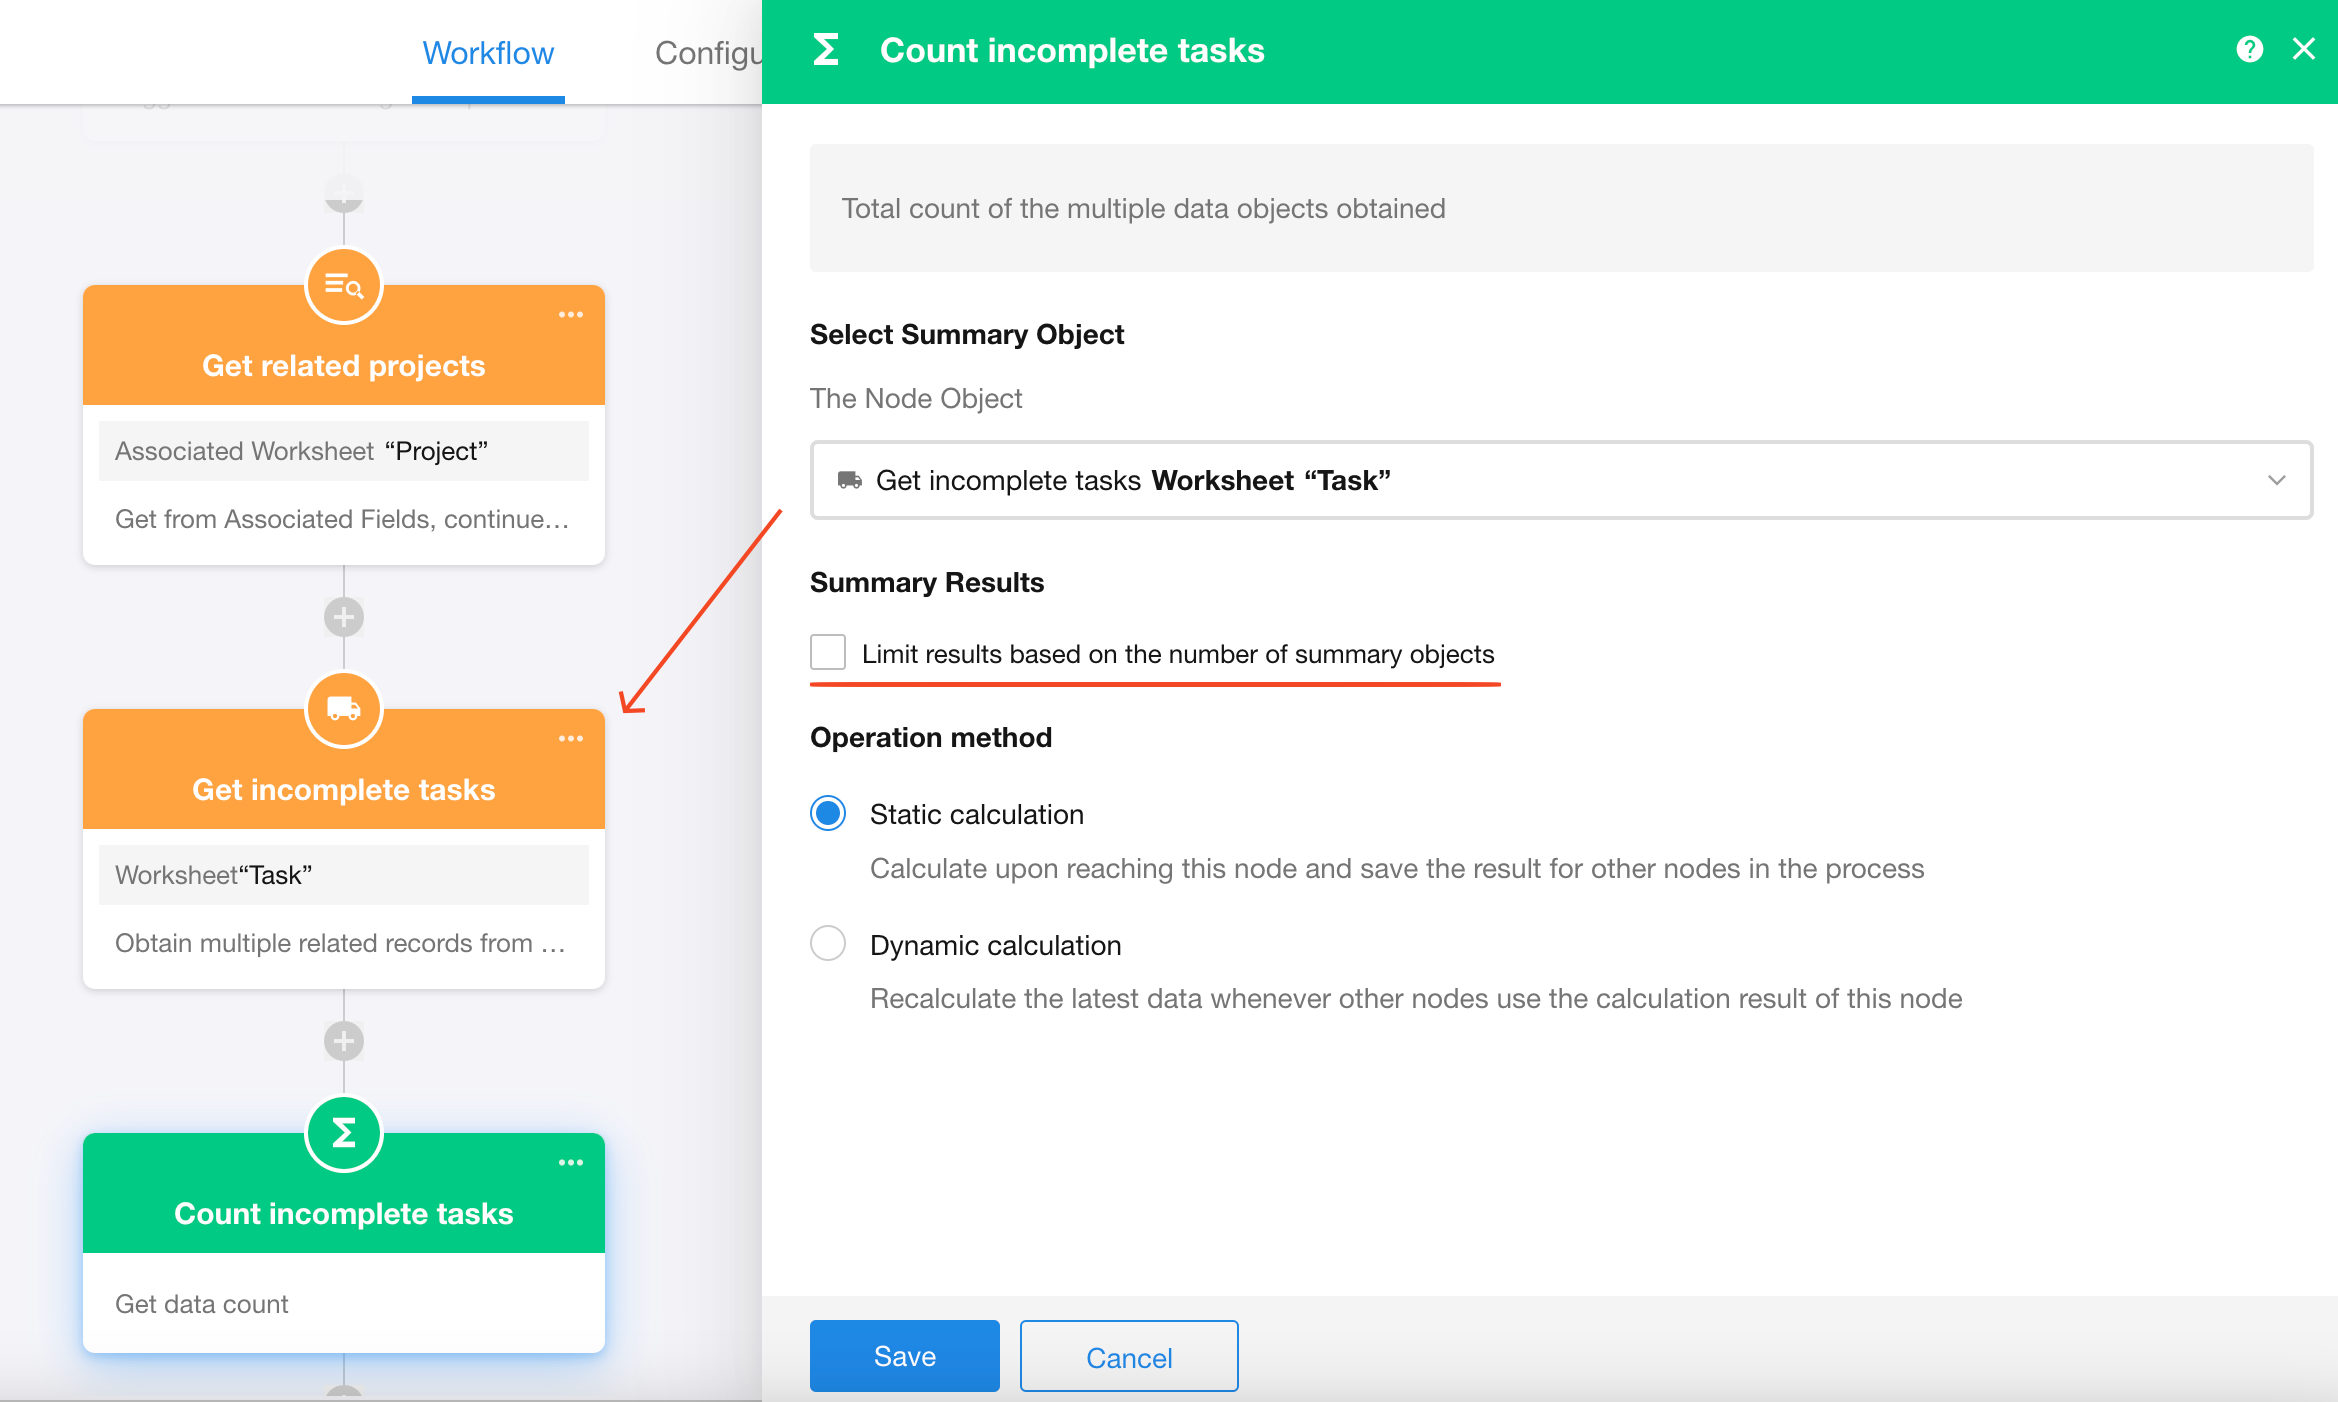The height and width of the screenshot is (1402, 2338).
Task: Click the Cancel button
Action: click(1128, 1356)
